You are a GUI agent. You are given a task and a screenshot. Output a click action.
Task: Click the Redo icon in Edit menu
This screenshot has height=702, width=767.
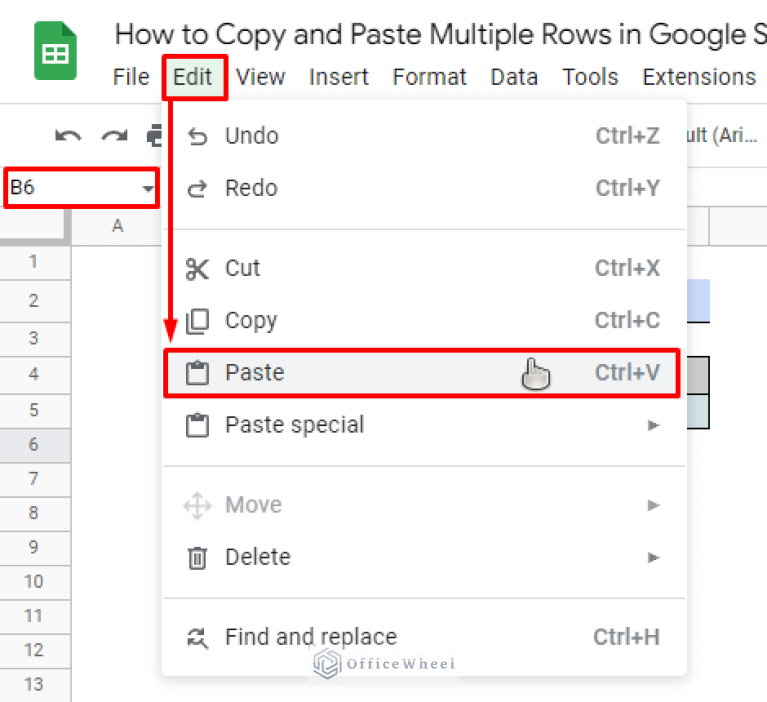(x=197, y=188)
